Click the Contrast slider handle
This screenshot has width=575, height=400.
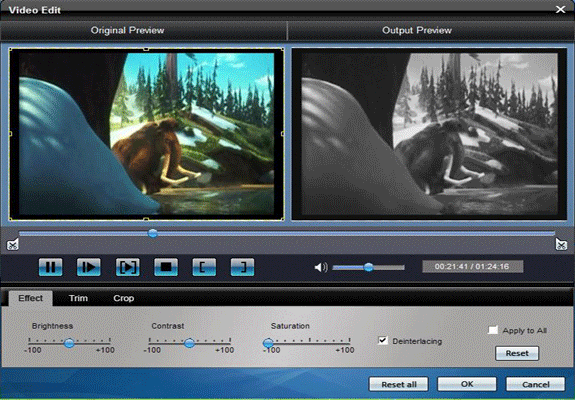point(189,343)
